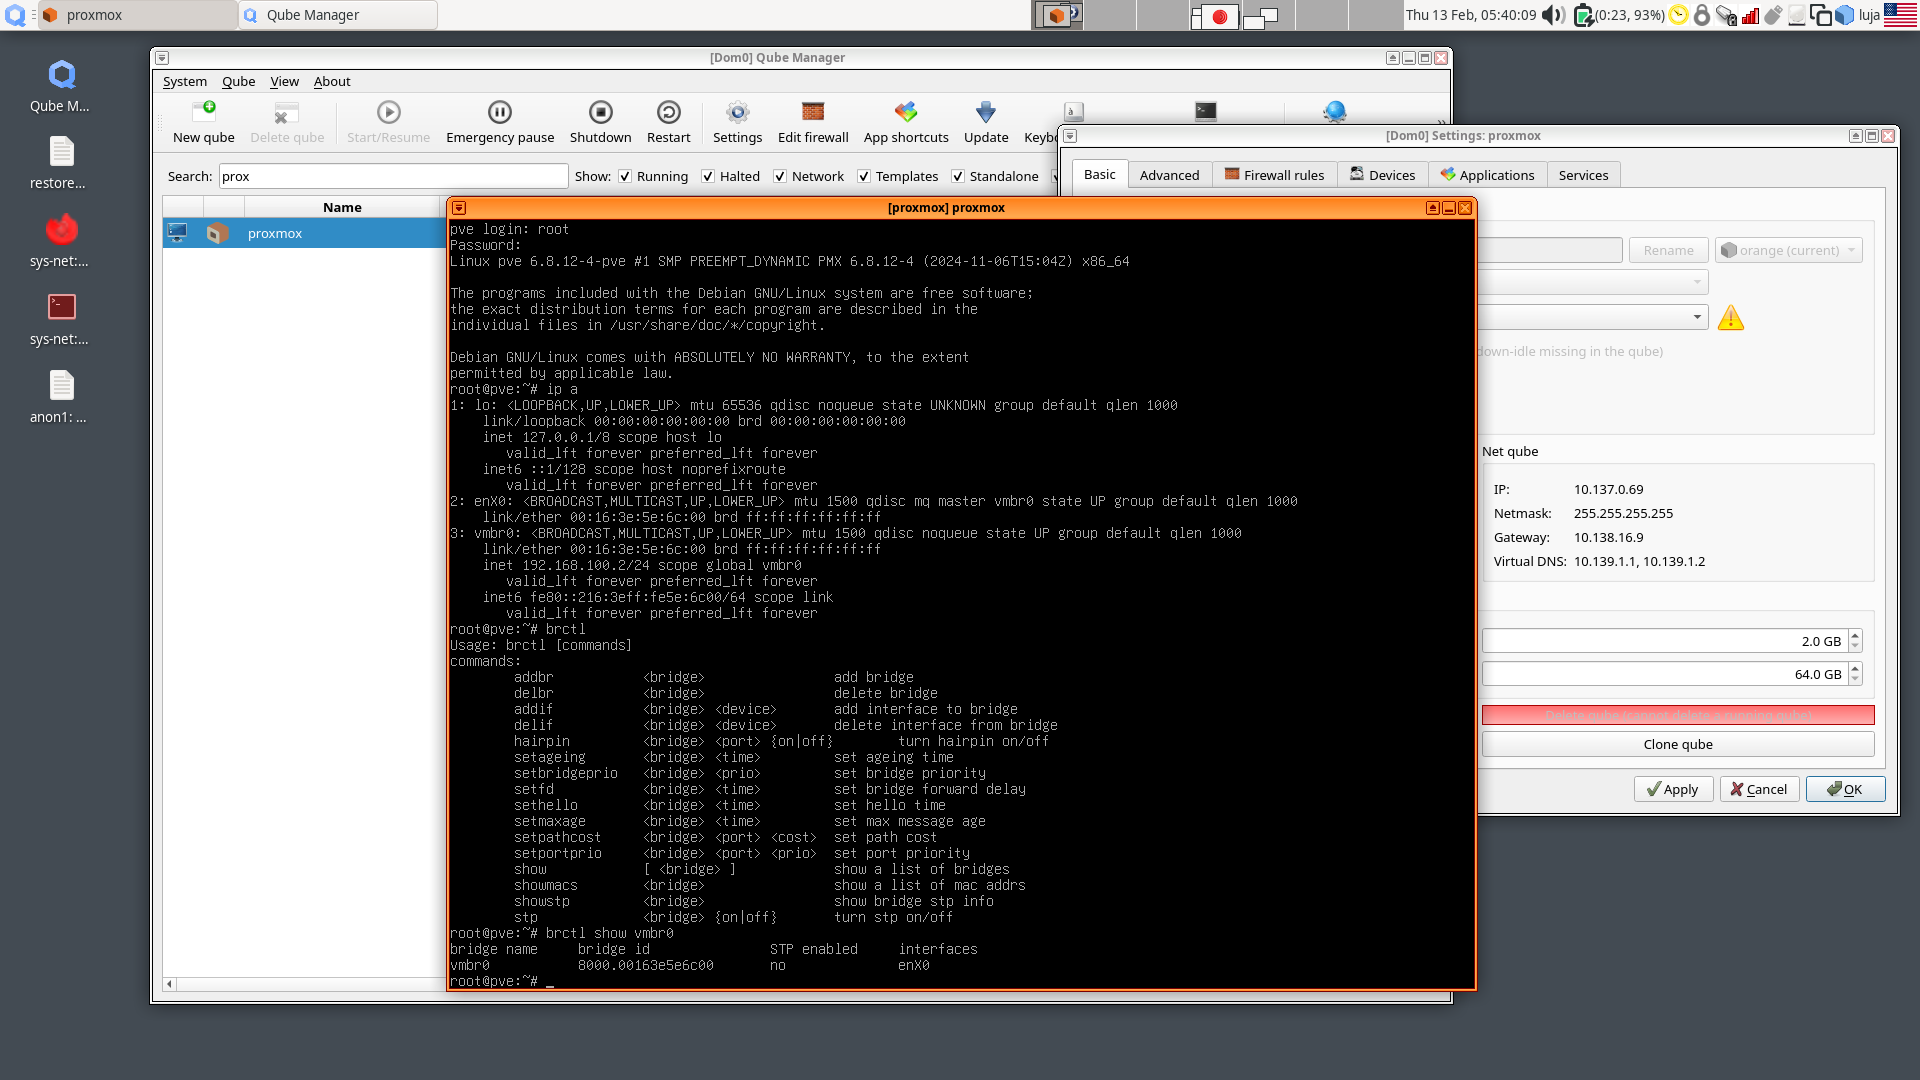The height and width of the screenshot is (1080, 1920).
Task: Toggle the Network filter checkbox
Action: 780,176
